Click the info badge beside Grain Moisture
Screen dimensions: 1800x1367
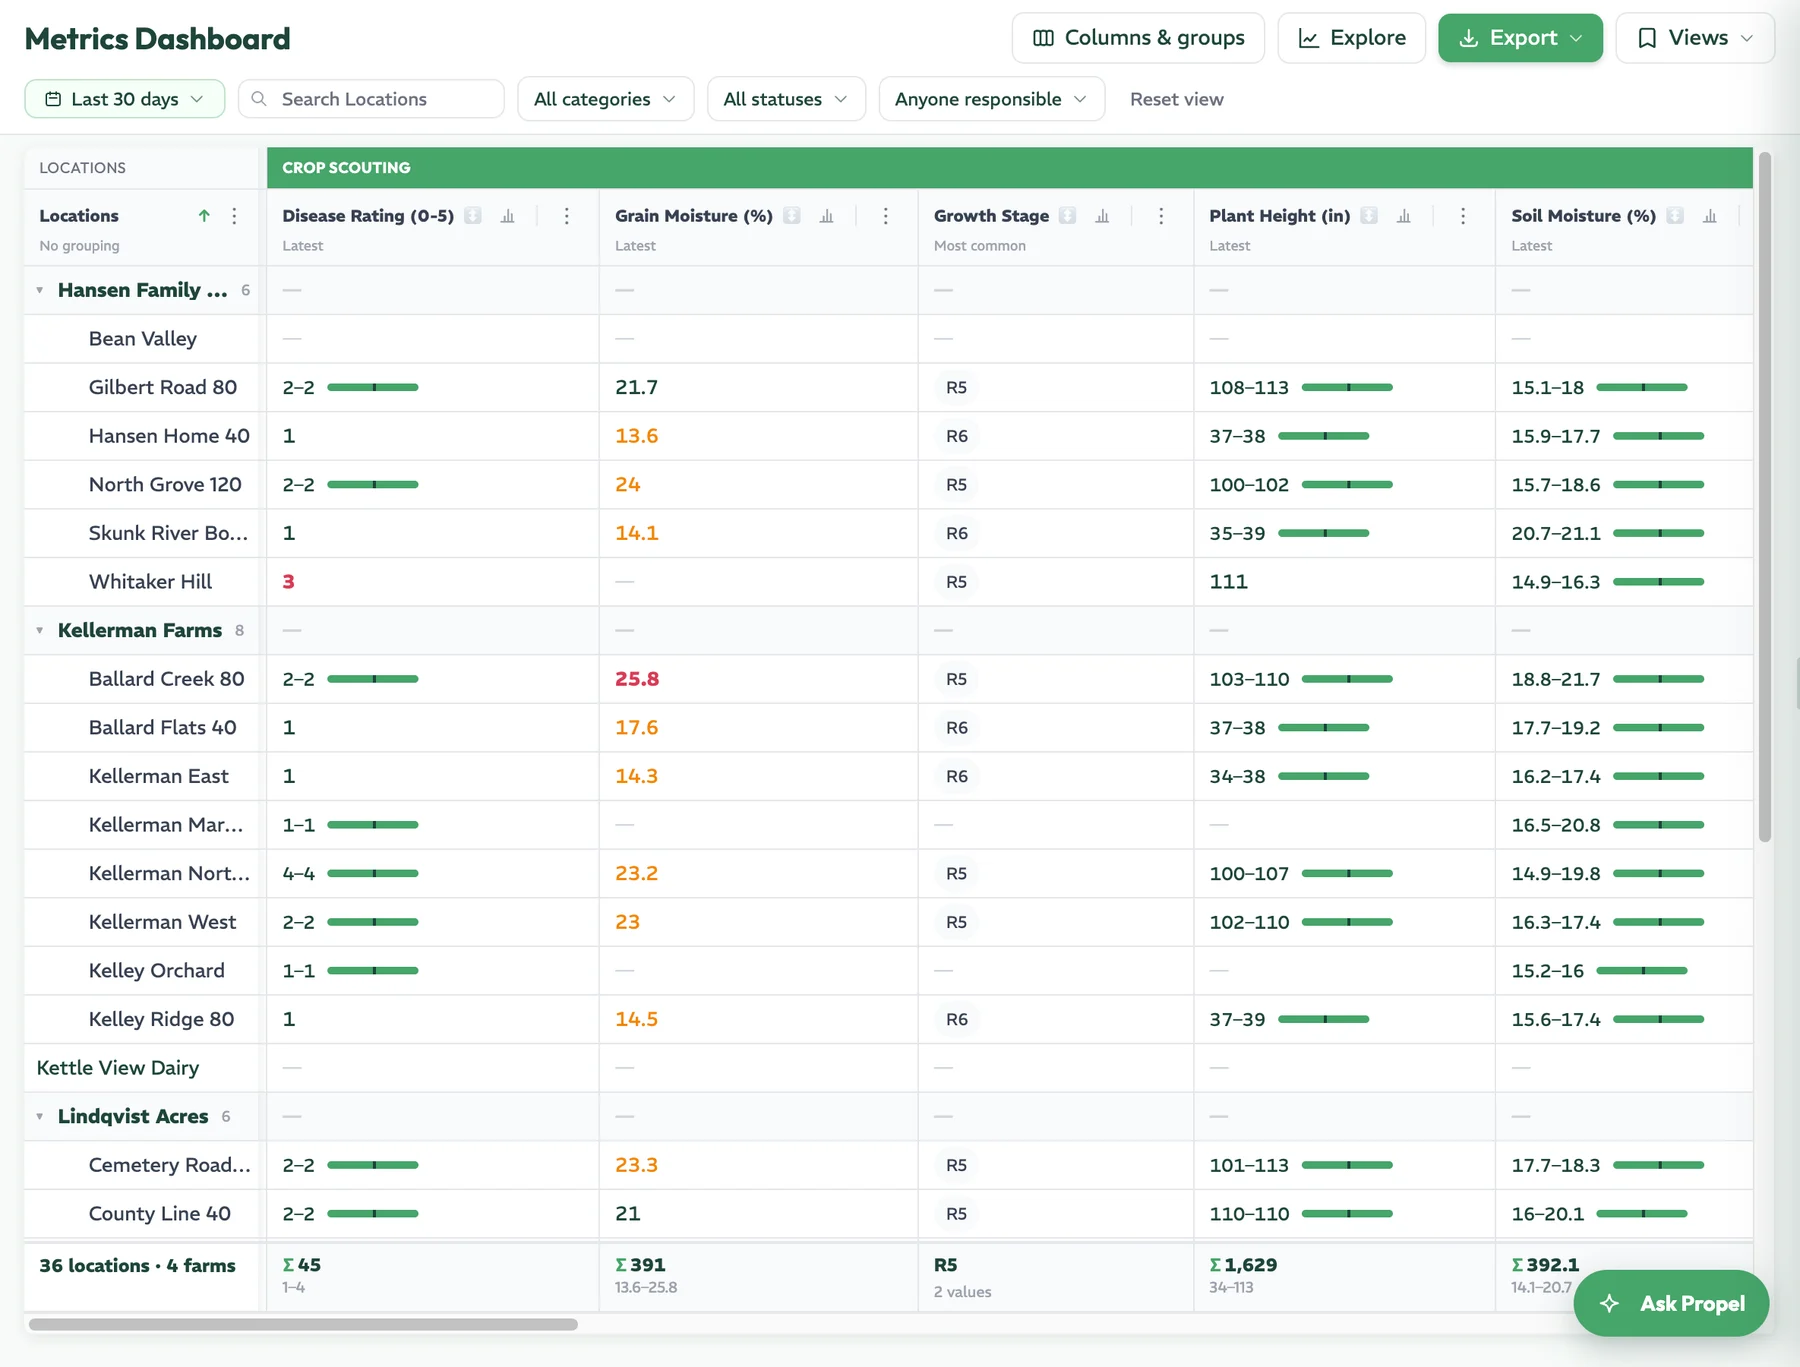point(792,216)
